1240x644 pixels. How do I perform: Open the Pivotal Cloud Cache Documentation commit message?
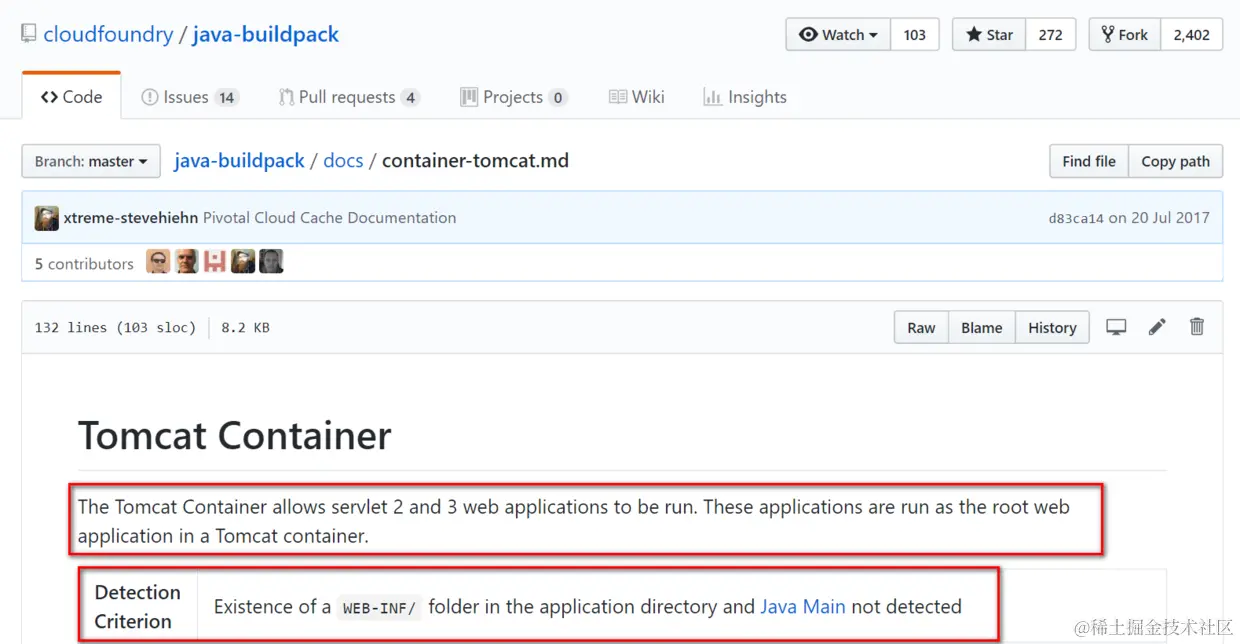(x=329, y=218)
